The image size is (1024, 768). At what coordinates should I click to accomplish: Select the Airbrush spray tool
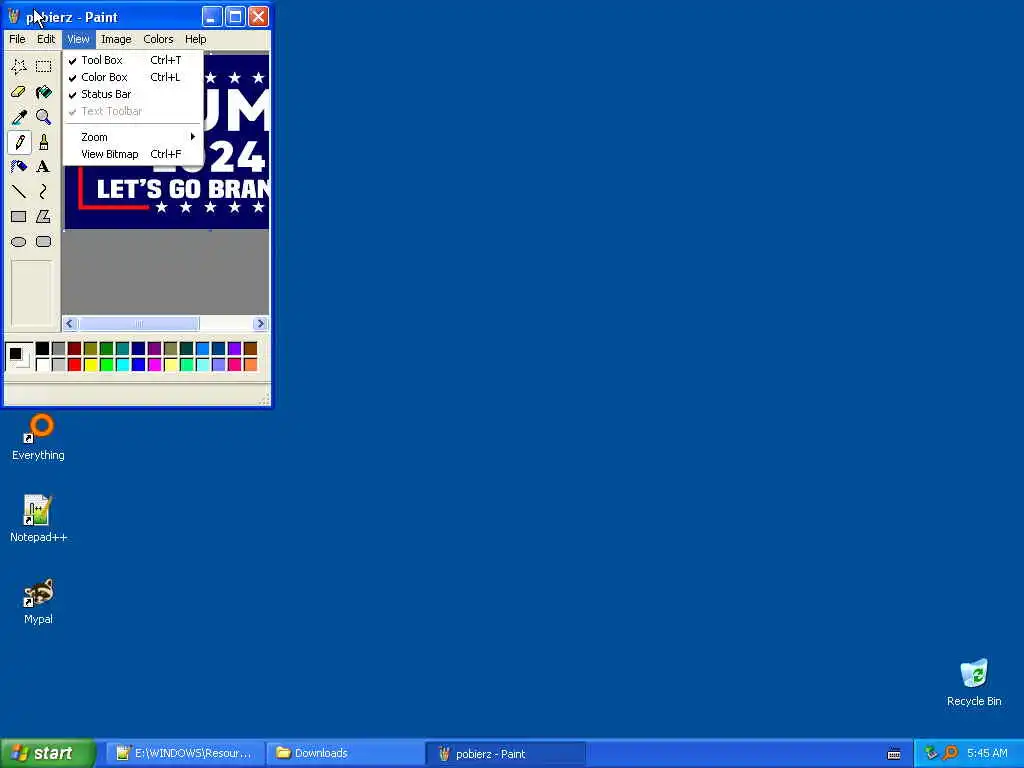click(x=19, y=167)
